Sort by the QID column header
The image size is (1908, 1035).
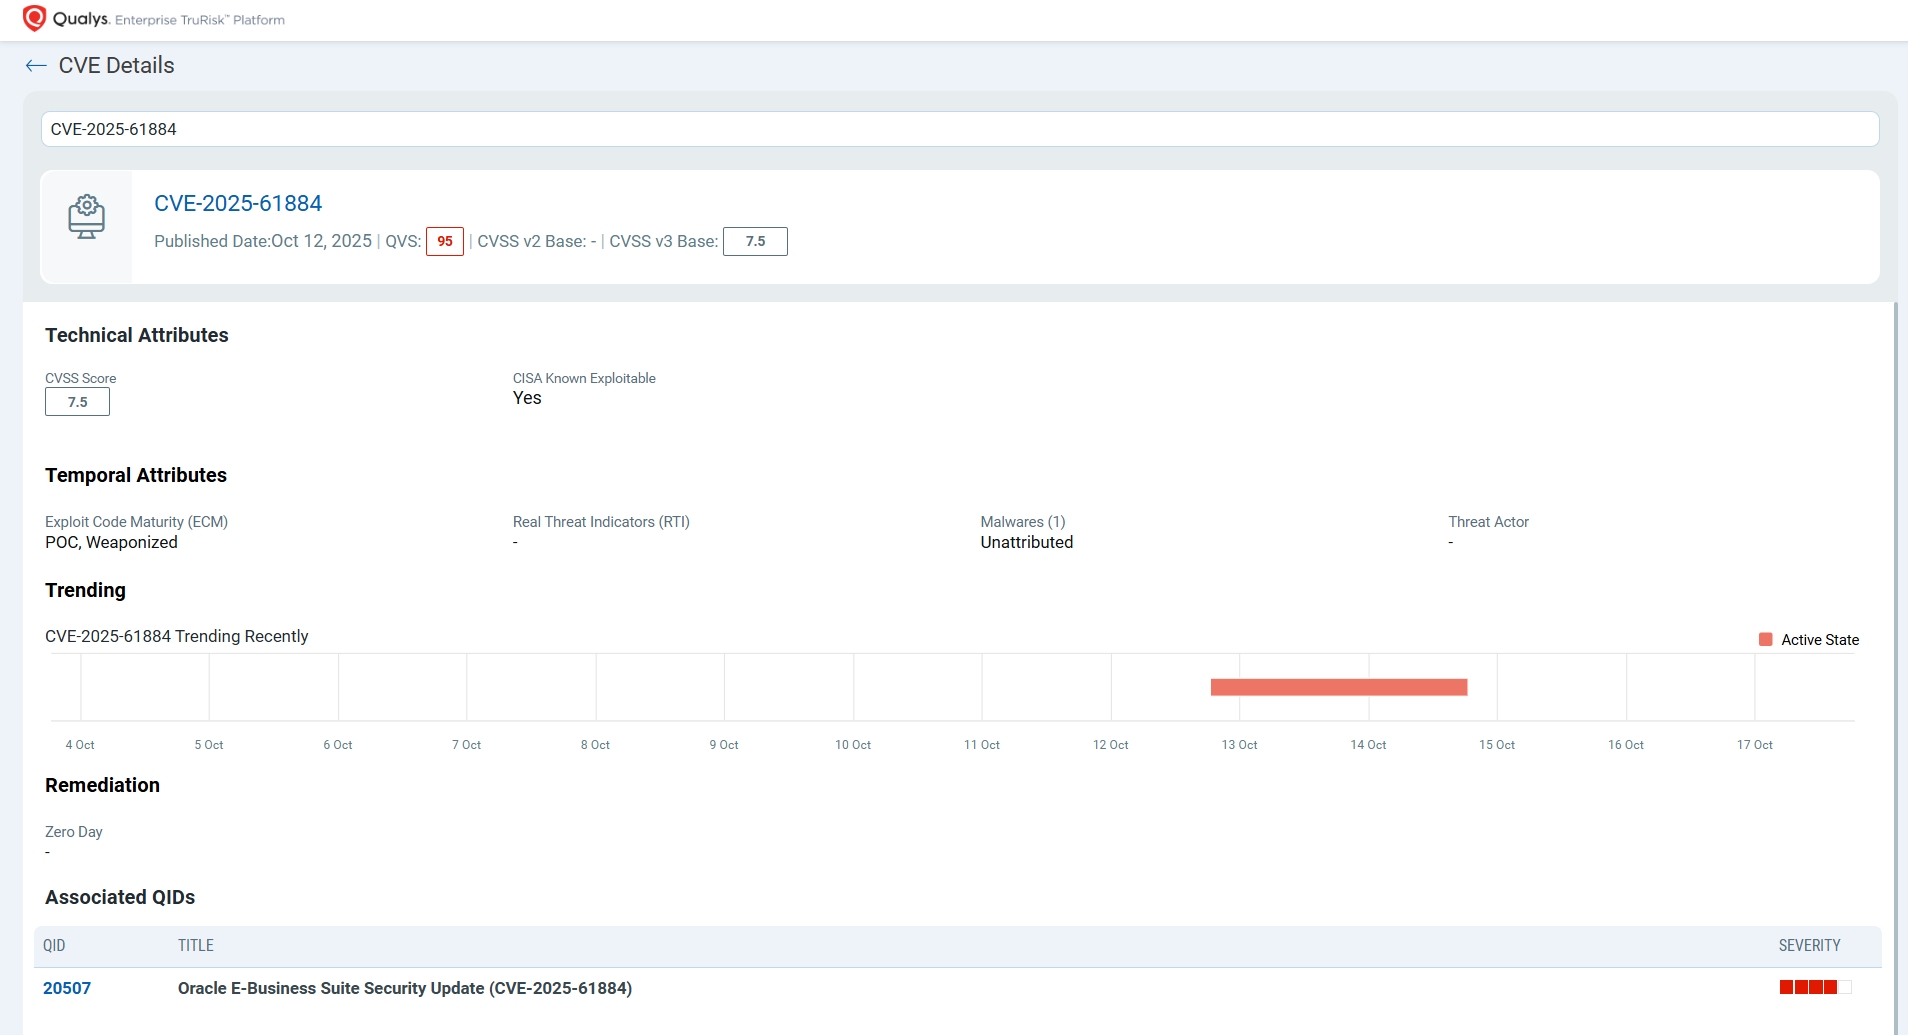coord(54,946)
